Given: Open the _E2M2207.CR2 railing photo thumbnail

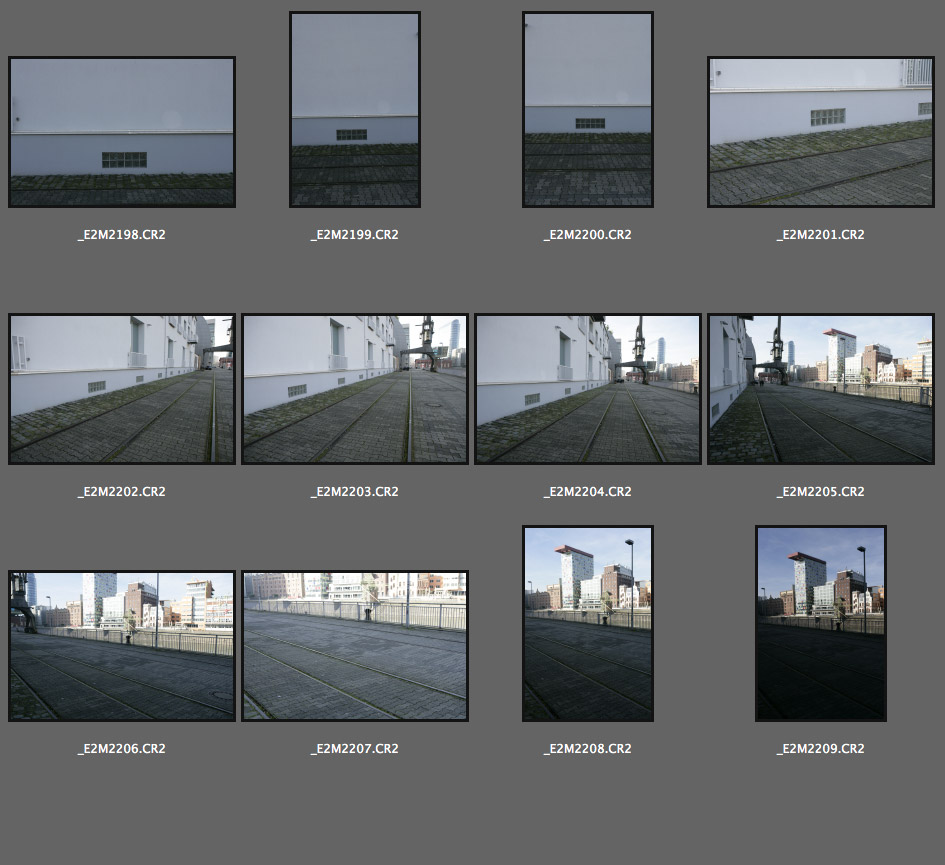Looking at the screenshot, I should 355,646.
